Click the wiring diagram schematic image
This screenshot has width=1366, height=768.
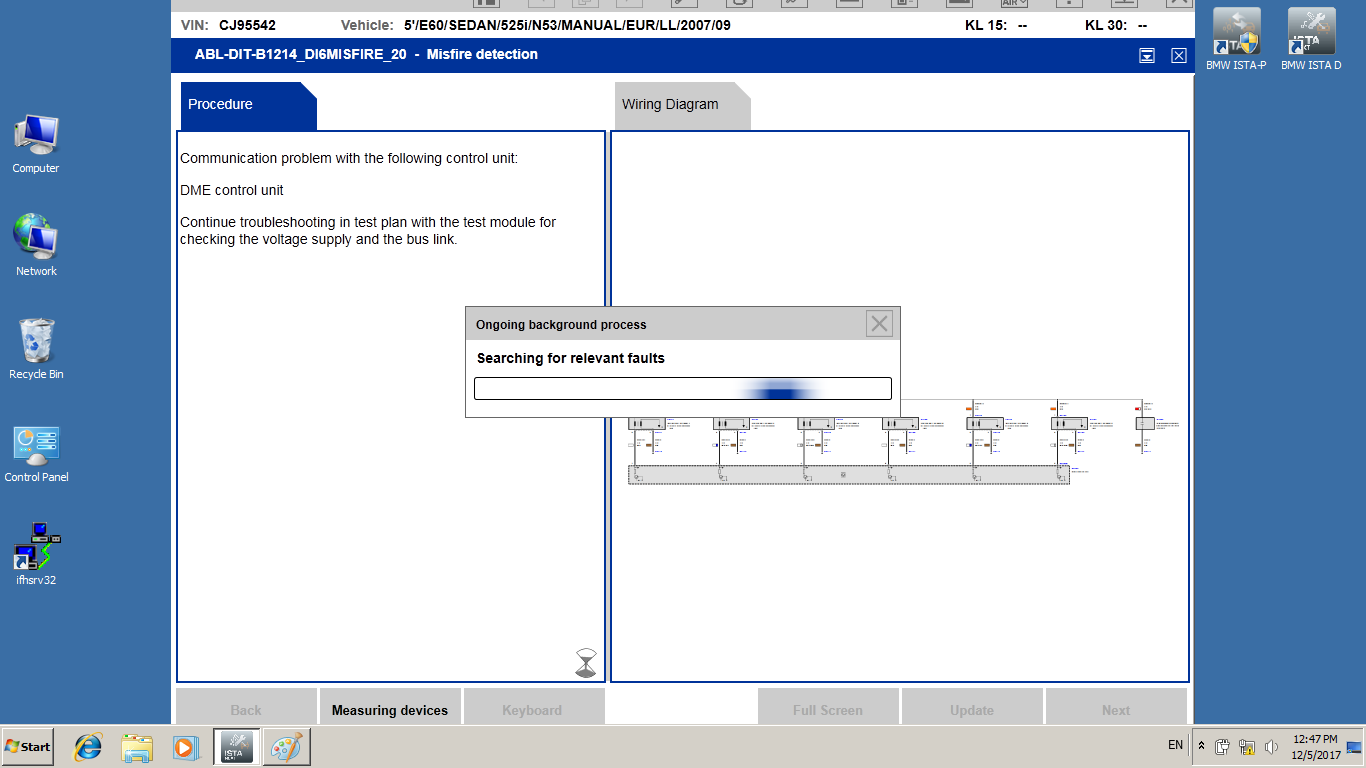(900, 445)
